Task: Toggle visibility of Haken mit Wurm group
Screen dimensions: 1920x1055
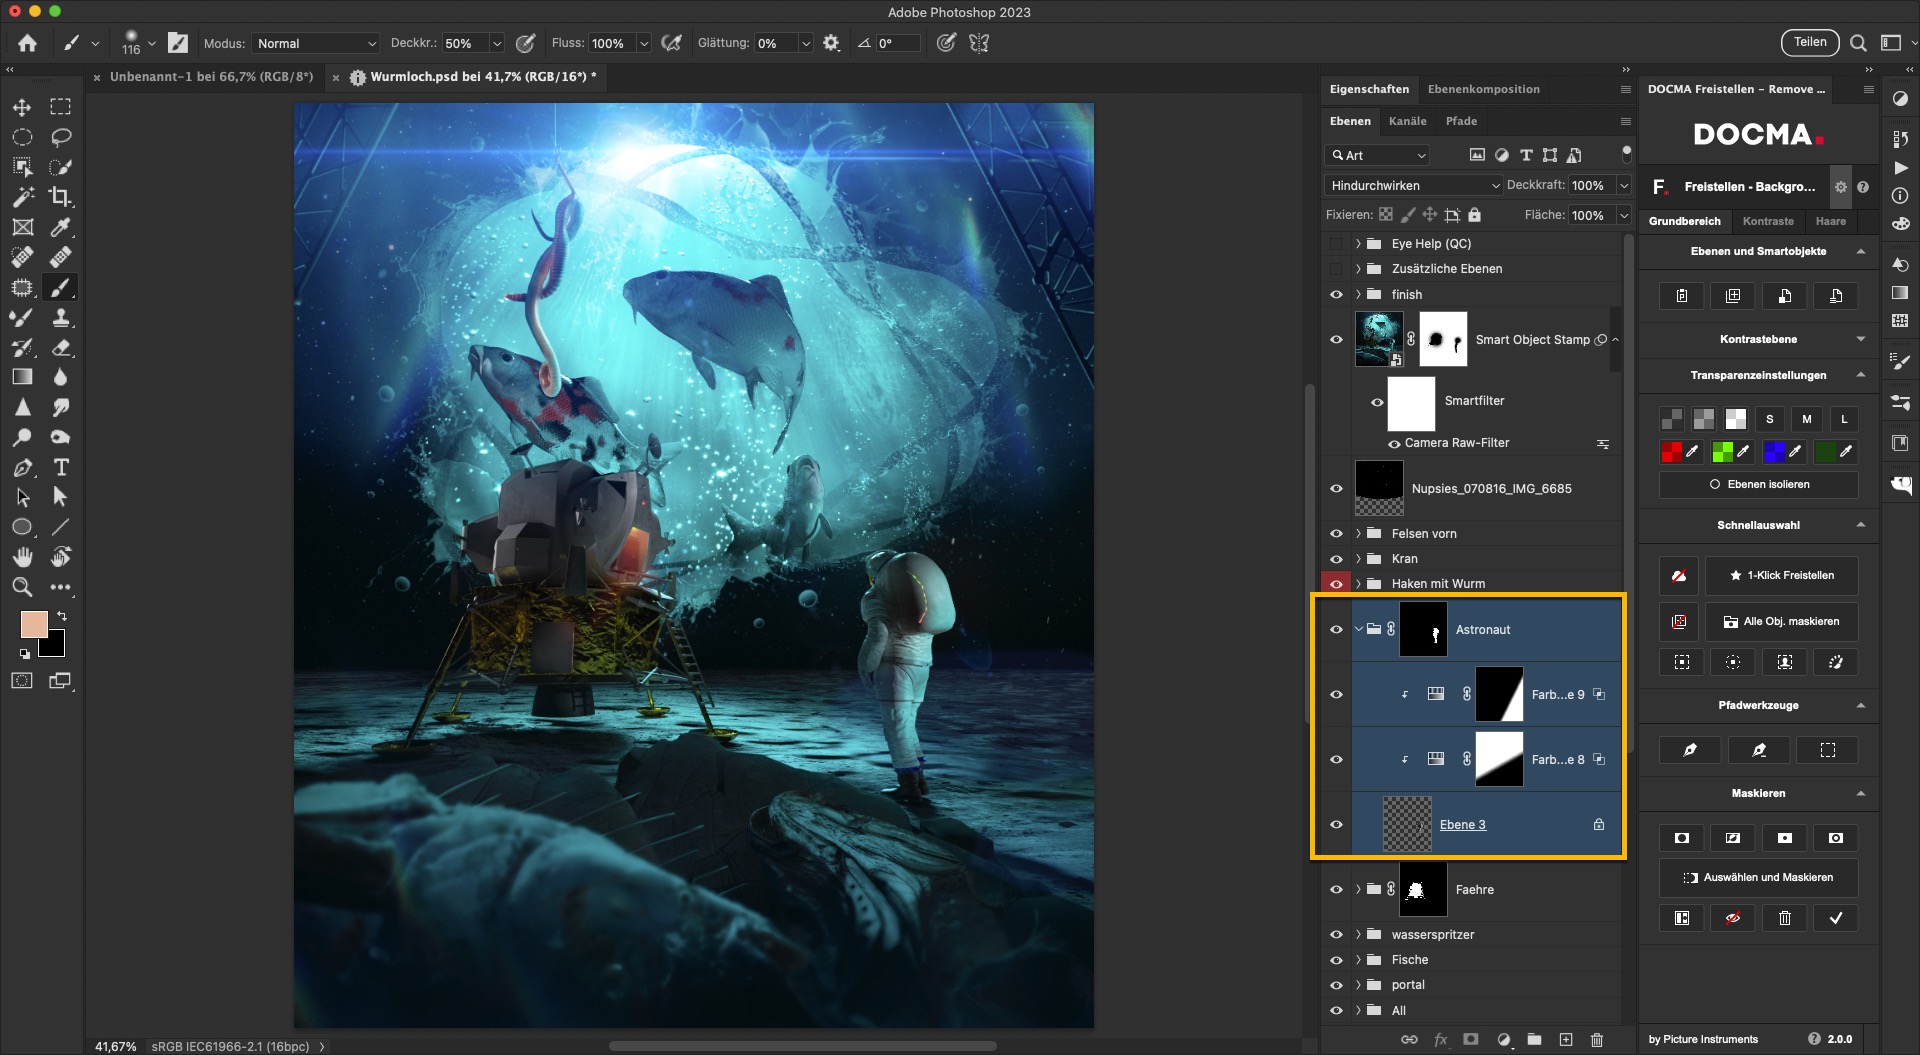Action: pos(1336,584)
